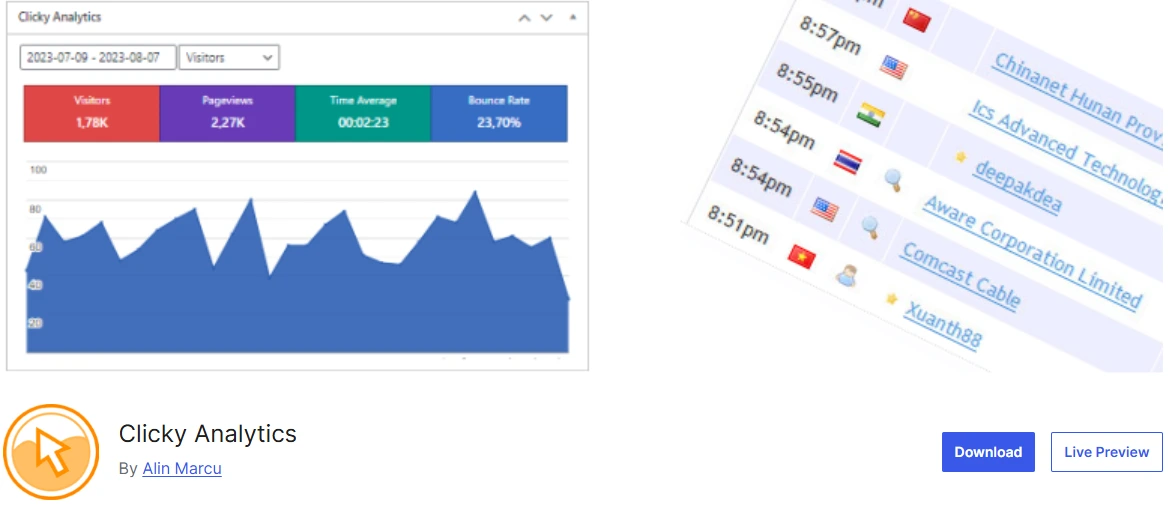The image size is (1168, 506).
Task: Click the US flag in 8:57pm row
Action: (x=893, y=68)
